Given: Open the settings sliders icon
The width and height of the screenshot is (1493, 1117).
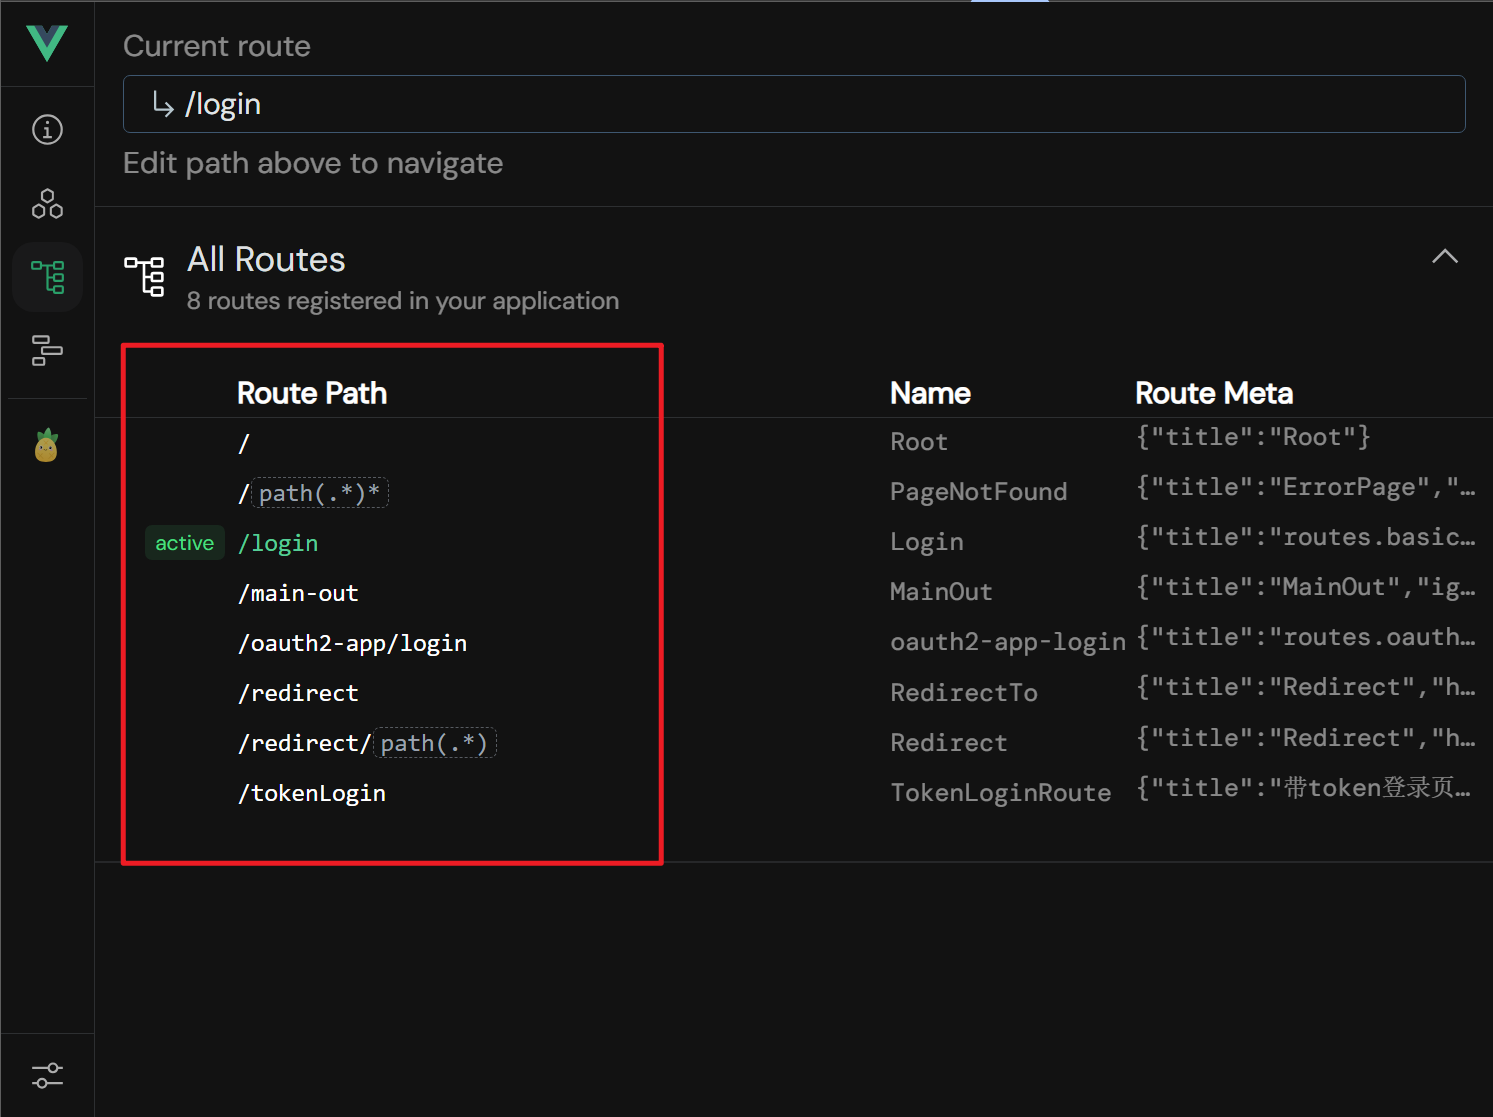Looking at the screenshot, I should (47, 1075).
